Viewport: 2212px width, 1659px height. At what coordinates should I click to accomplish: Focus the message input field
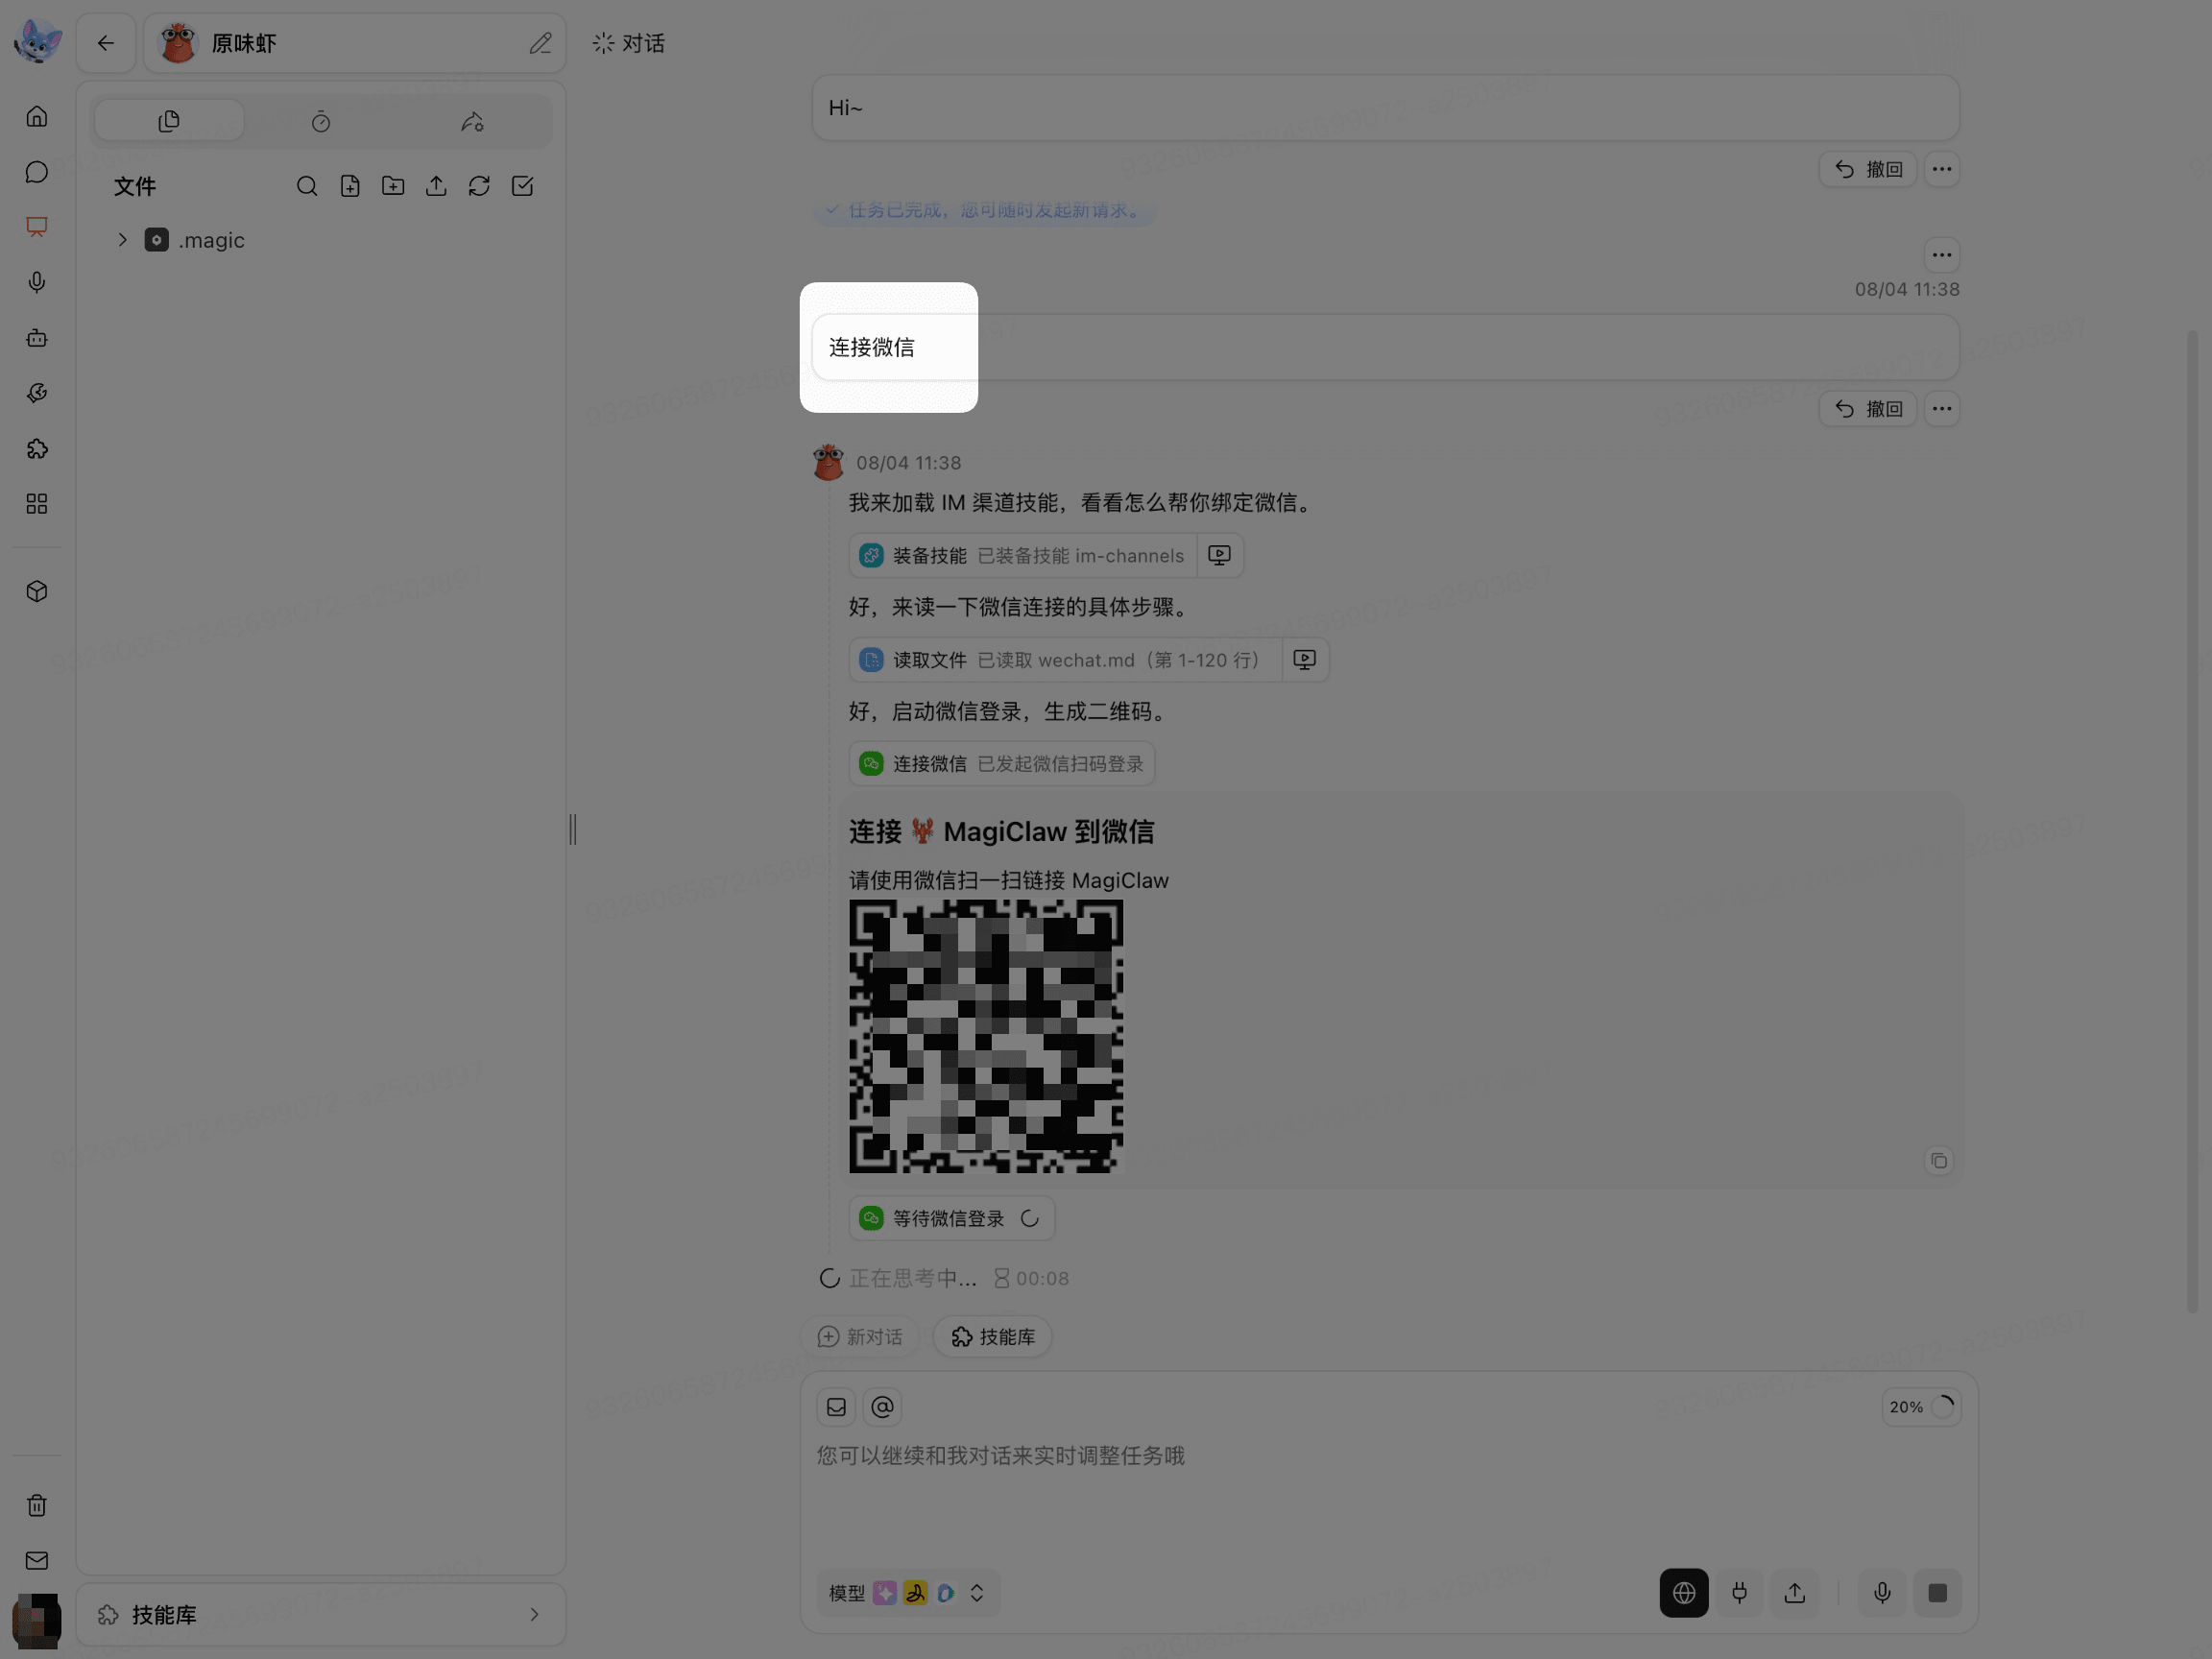(1388, 1496)
